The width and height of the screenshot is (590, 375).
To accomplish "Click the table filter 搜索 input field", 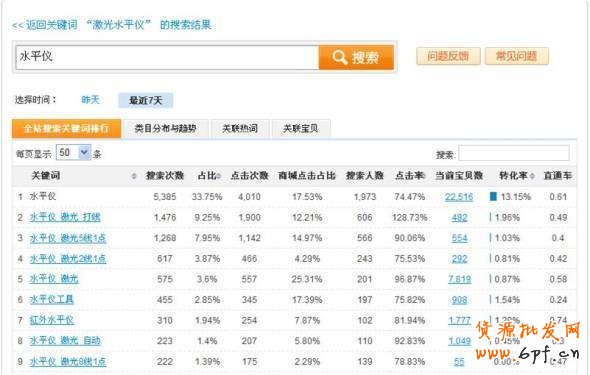I will pos(514,153).
